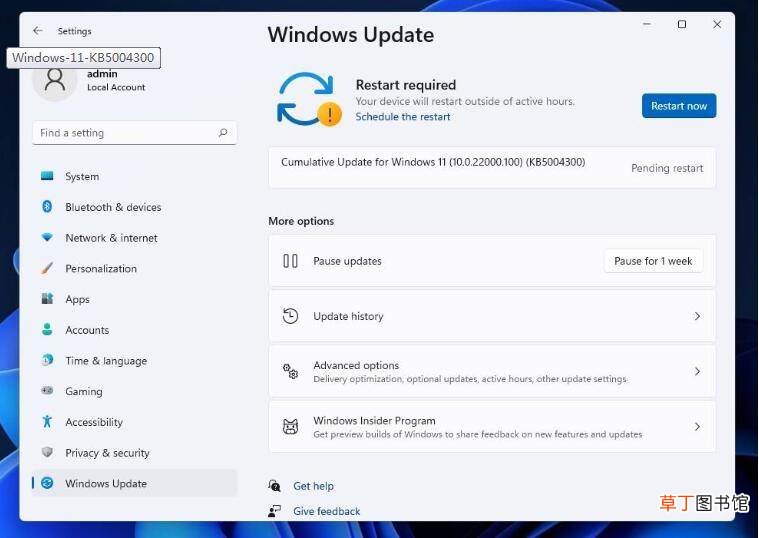Select Accounts in sidebar
Screen dimensions: 759x538
click(x=135, y=330)
